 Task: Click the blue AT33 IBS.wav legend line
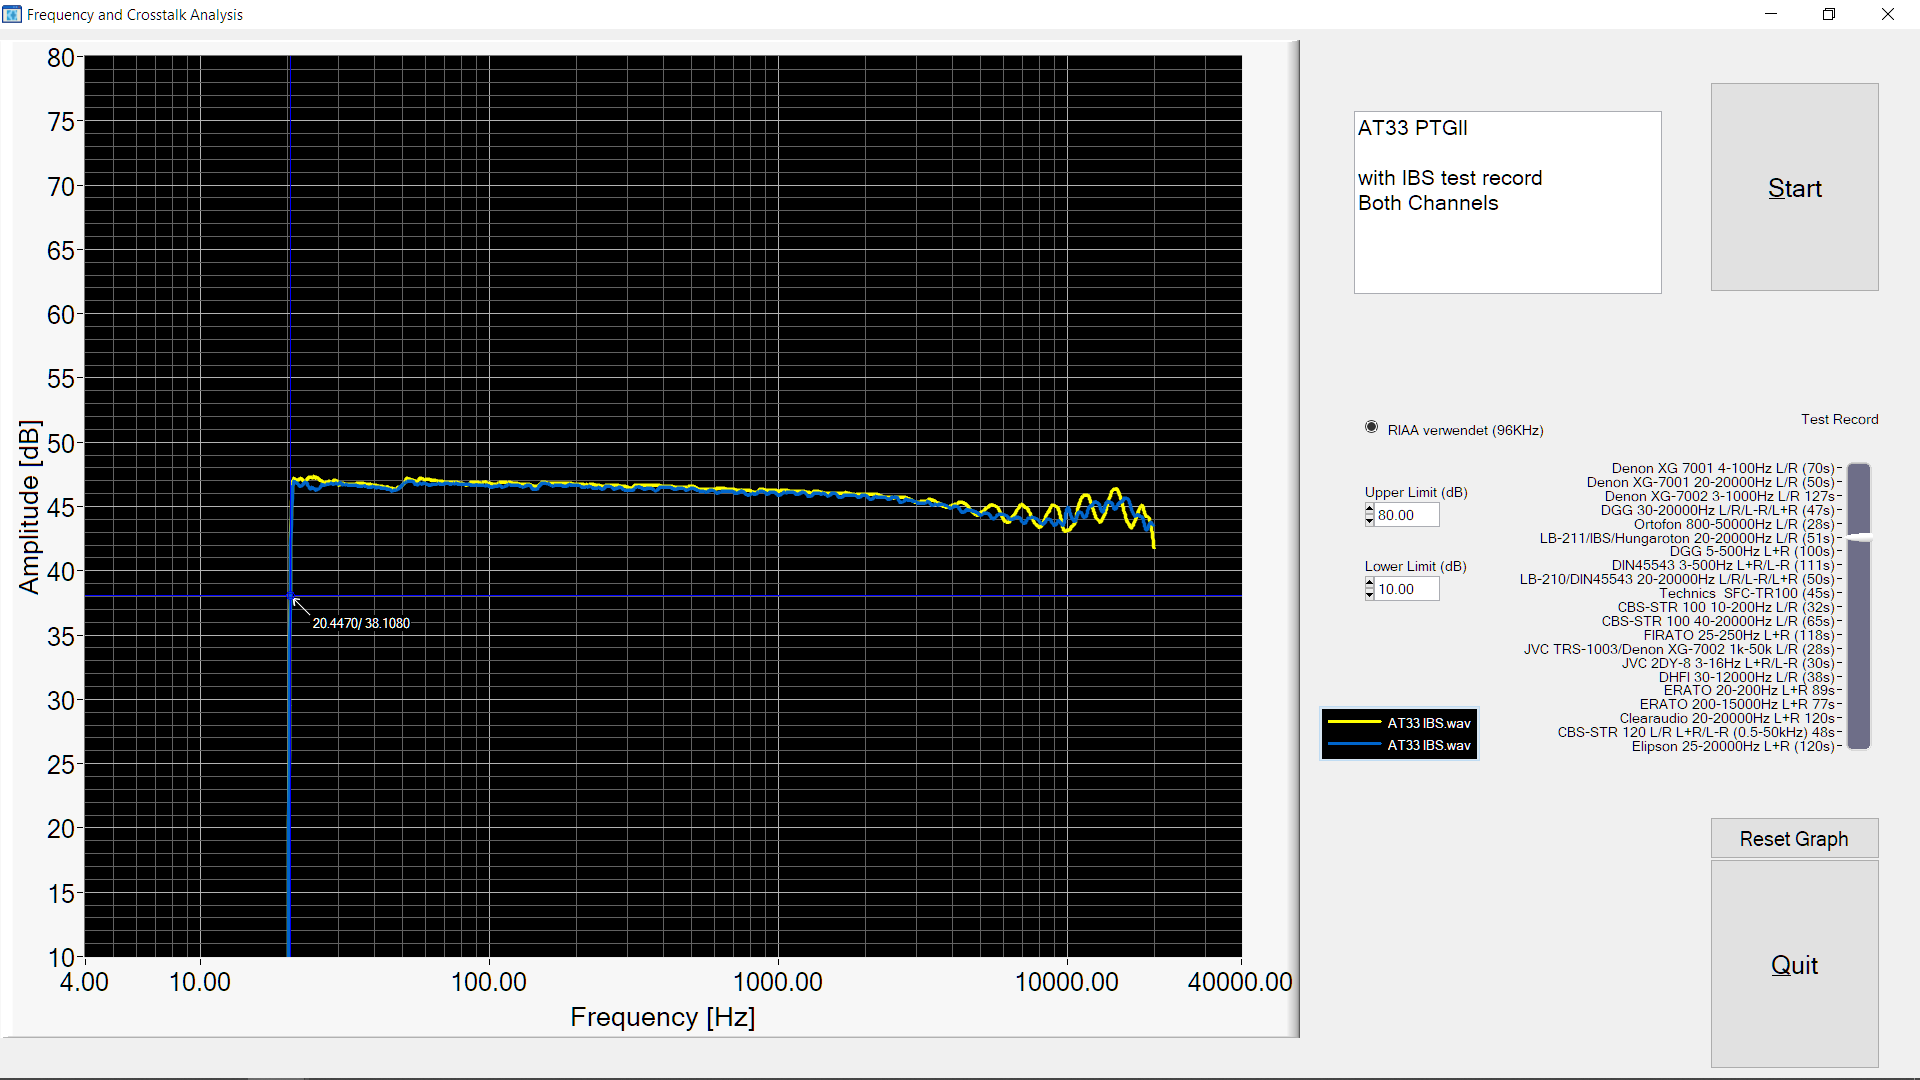coord(1354,744)
